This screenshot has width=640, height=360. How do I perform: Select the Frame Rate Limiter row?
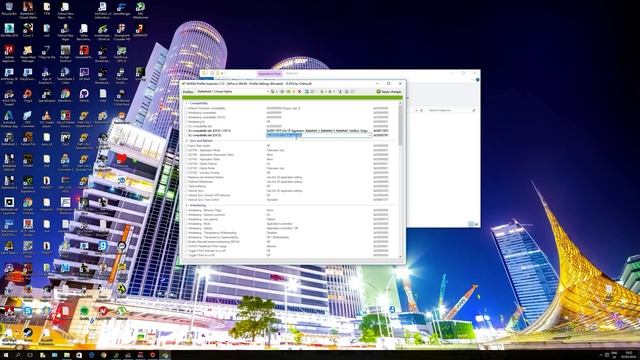pos(290,145)
